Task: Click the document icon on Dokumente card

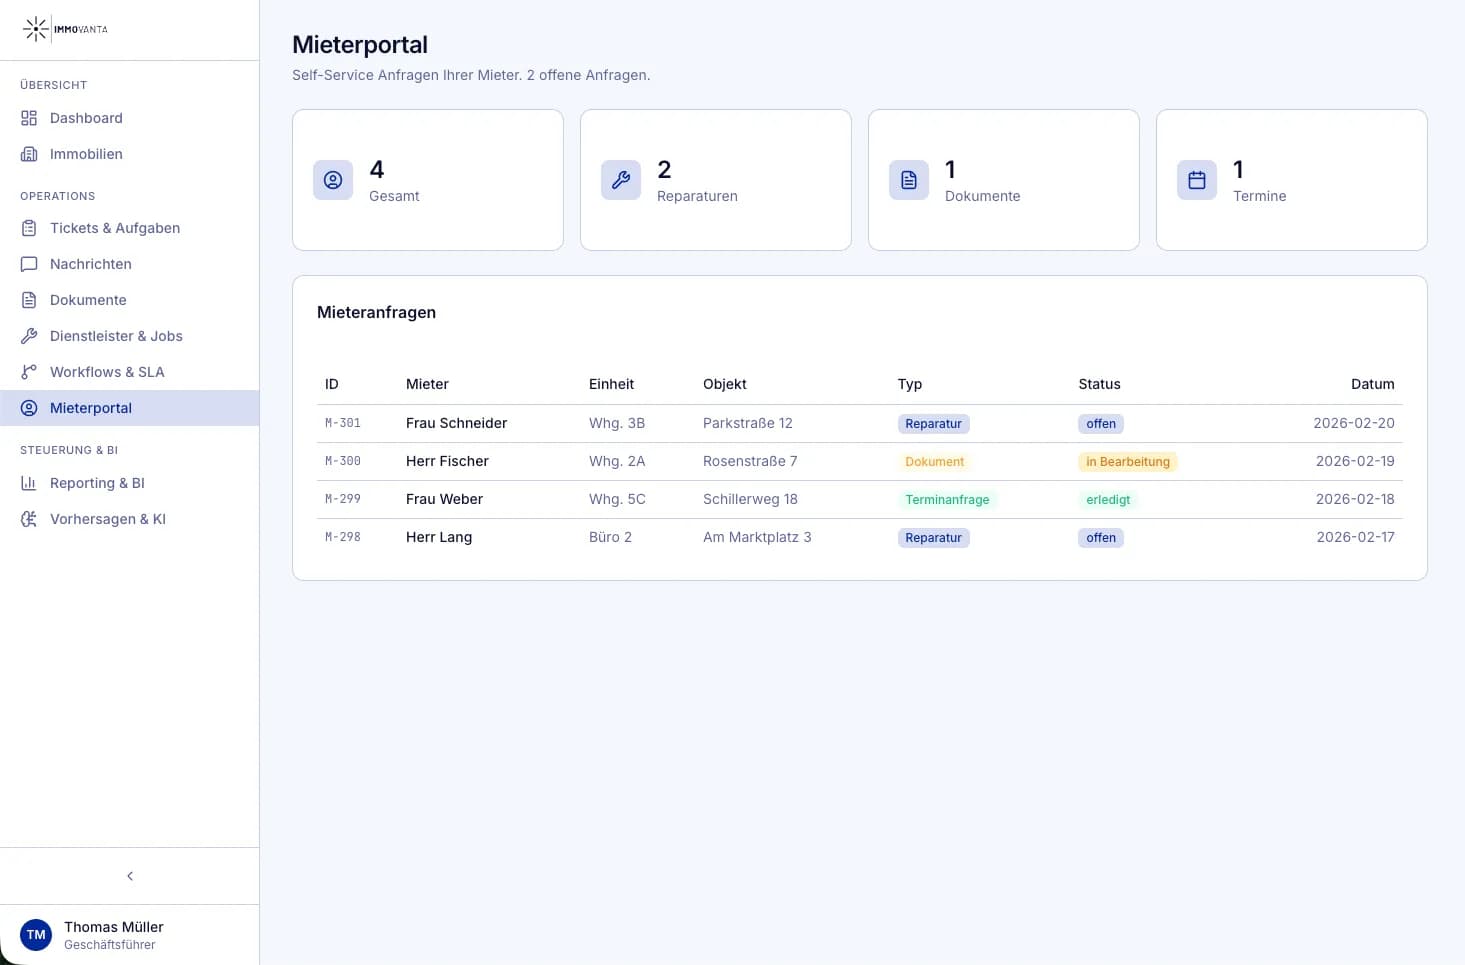Action: (908, 180)
